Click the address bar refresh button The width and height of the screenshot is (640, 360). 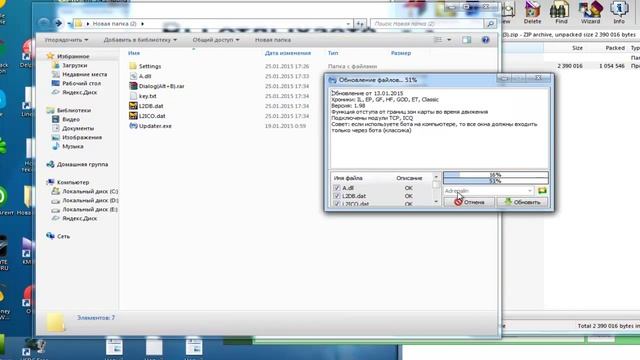(x=360, y=24)
